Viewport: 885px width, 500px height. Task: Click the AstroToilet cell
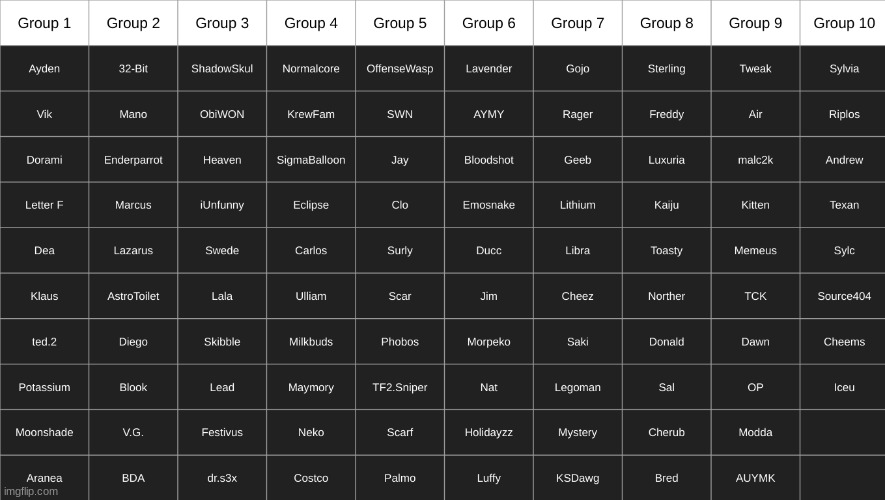pos(133,296)
